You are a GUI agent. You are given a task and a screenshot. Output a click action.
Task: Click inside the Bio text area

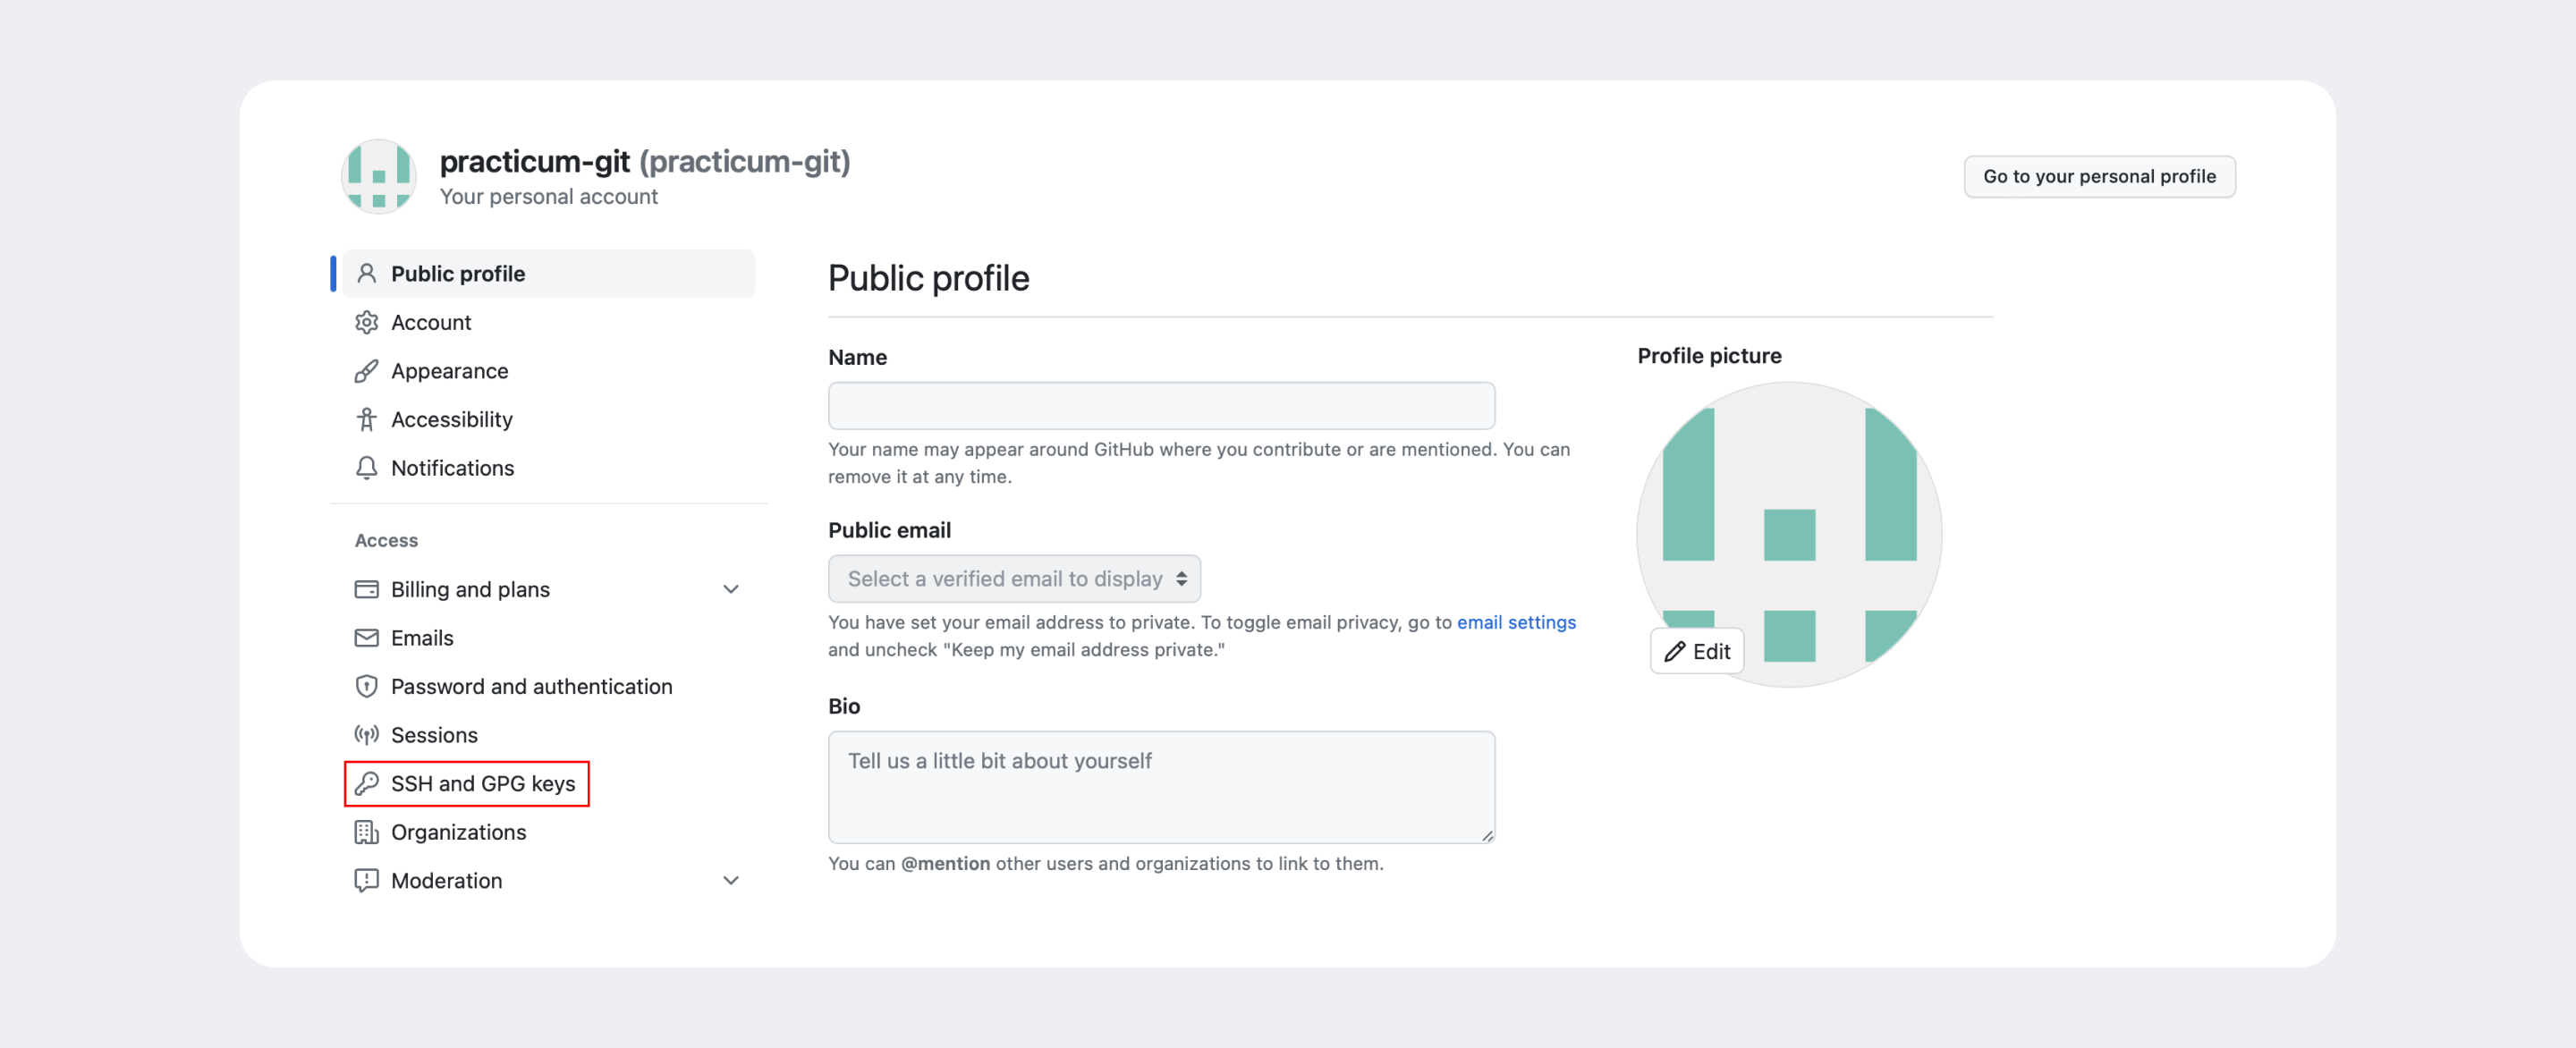(x=1161, y=787)
